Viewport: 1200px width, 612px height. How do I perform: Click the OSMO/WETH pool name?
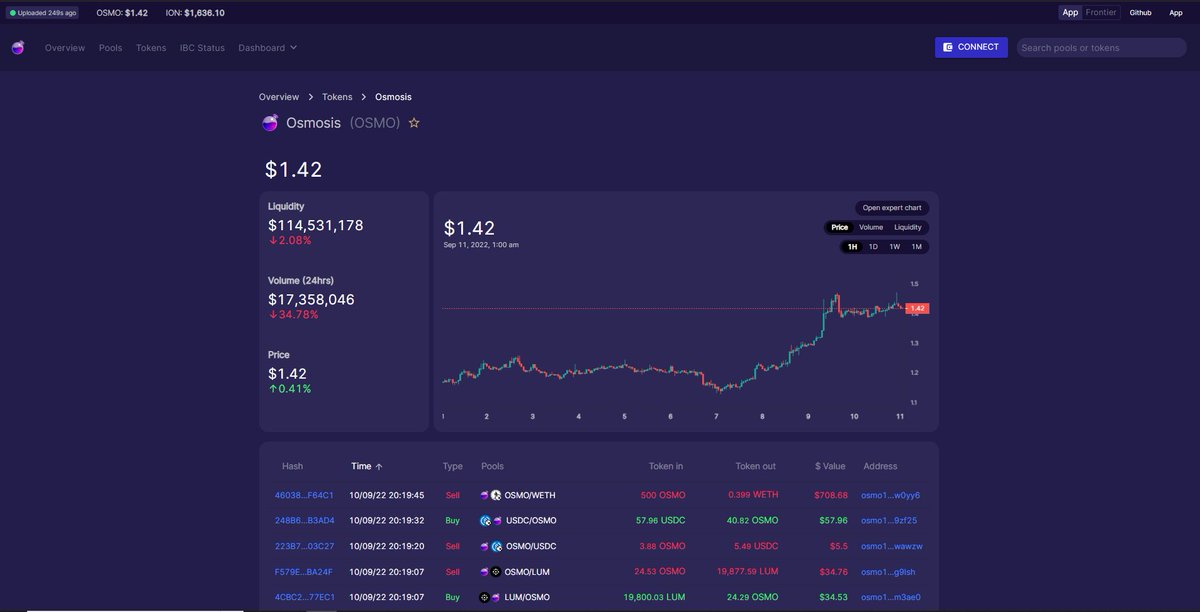530,495
